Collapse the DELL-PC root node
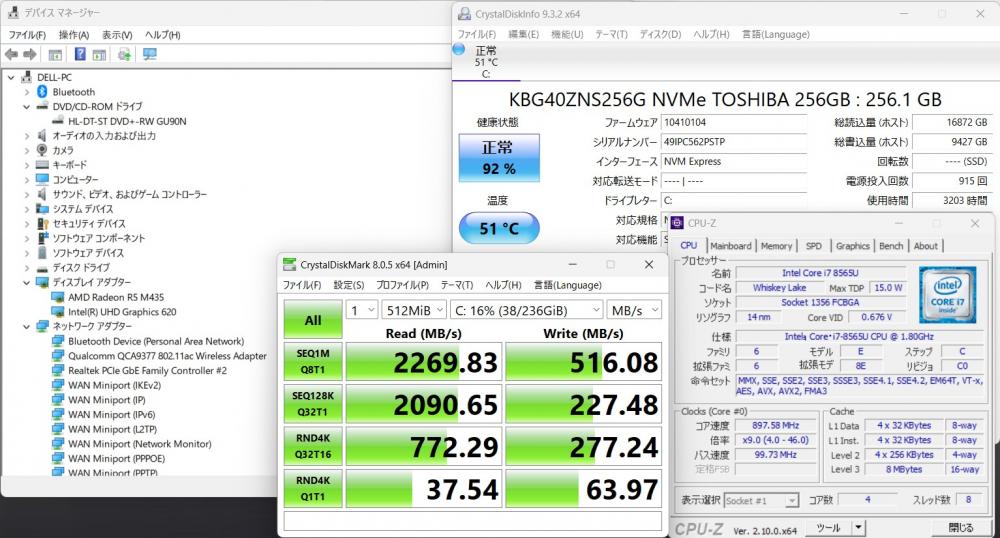 [11, 78]
